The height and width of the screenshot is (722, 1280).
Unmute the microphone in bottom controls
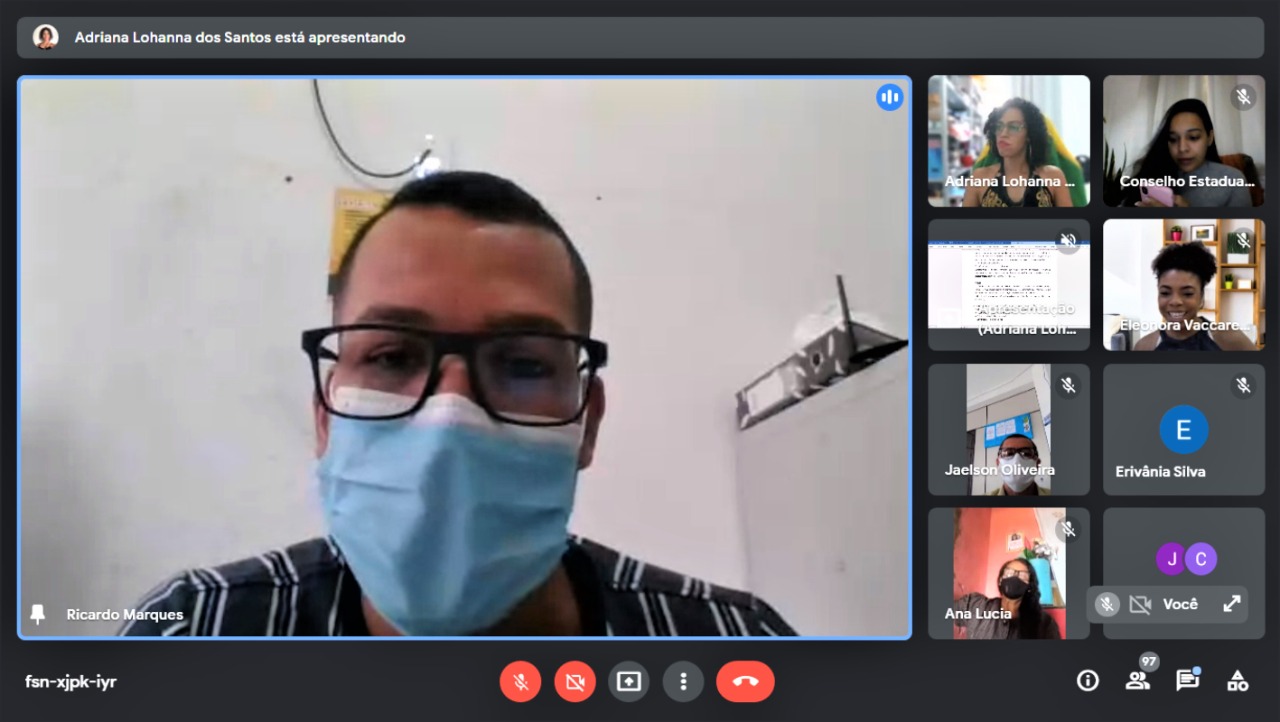click(x=520, y=682)
